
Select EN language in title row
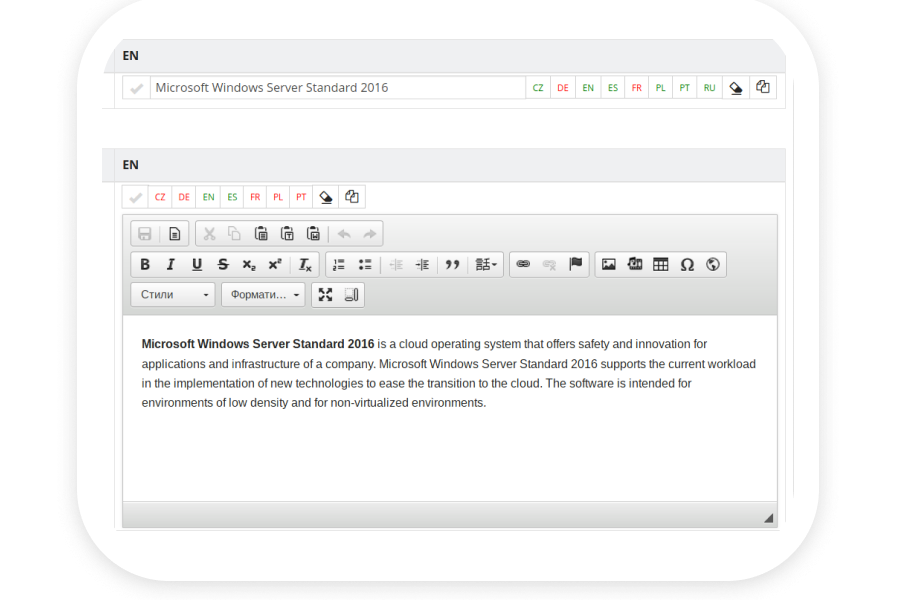tap(588, 88)
